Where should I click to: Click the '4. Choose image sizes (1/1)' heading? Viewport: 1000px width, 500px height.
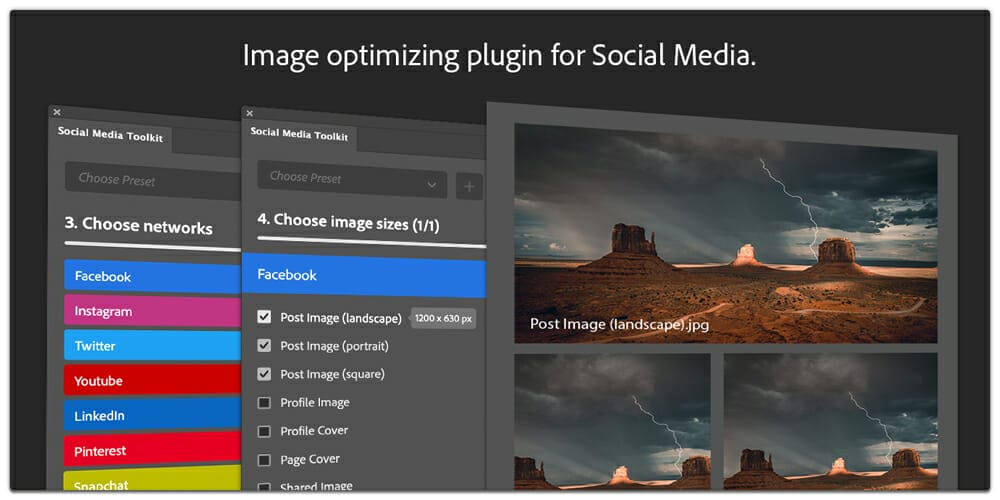pos(348,223)
